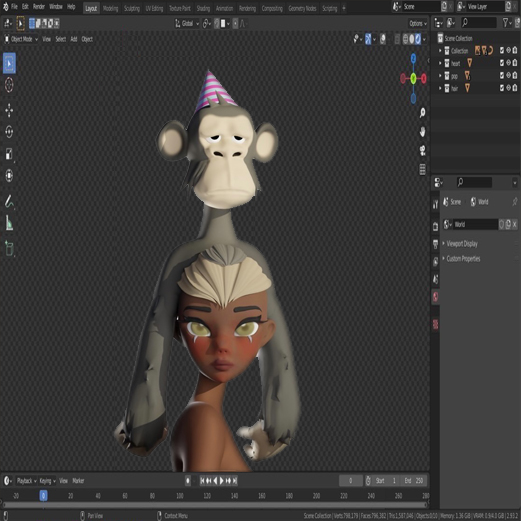Open the World properties tab icon
The image size is (521, 521).
(435, 296)
